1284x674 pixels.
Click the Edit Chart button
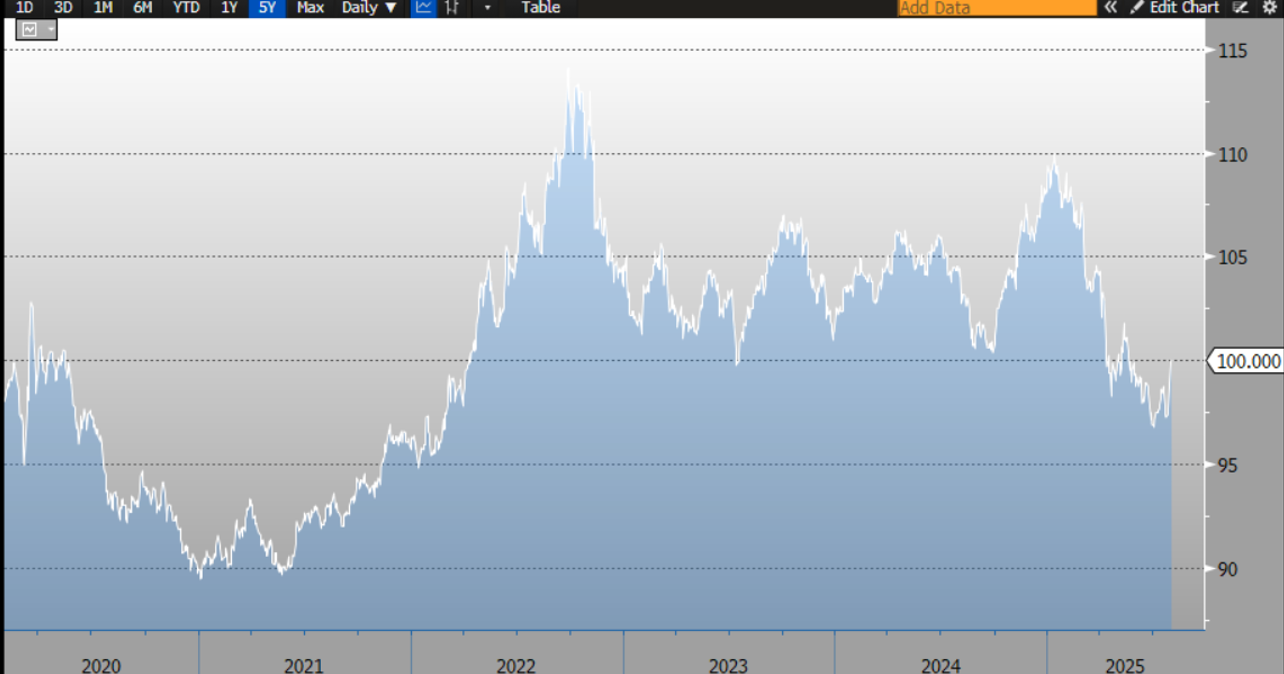tap(1175, 7)
